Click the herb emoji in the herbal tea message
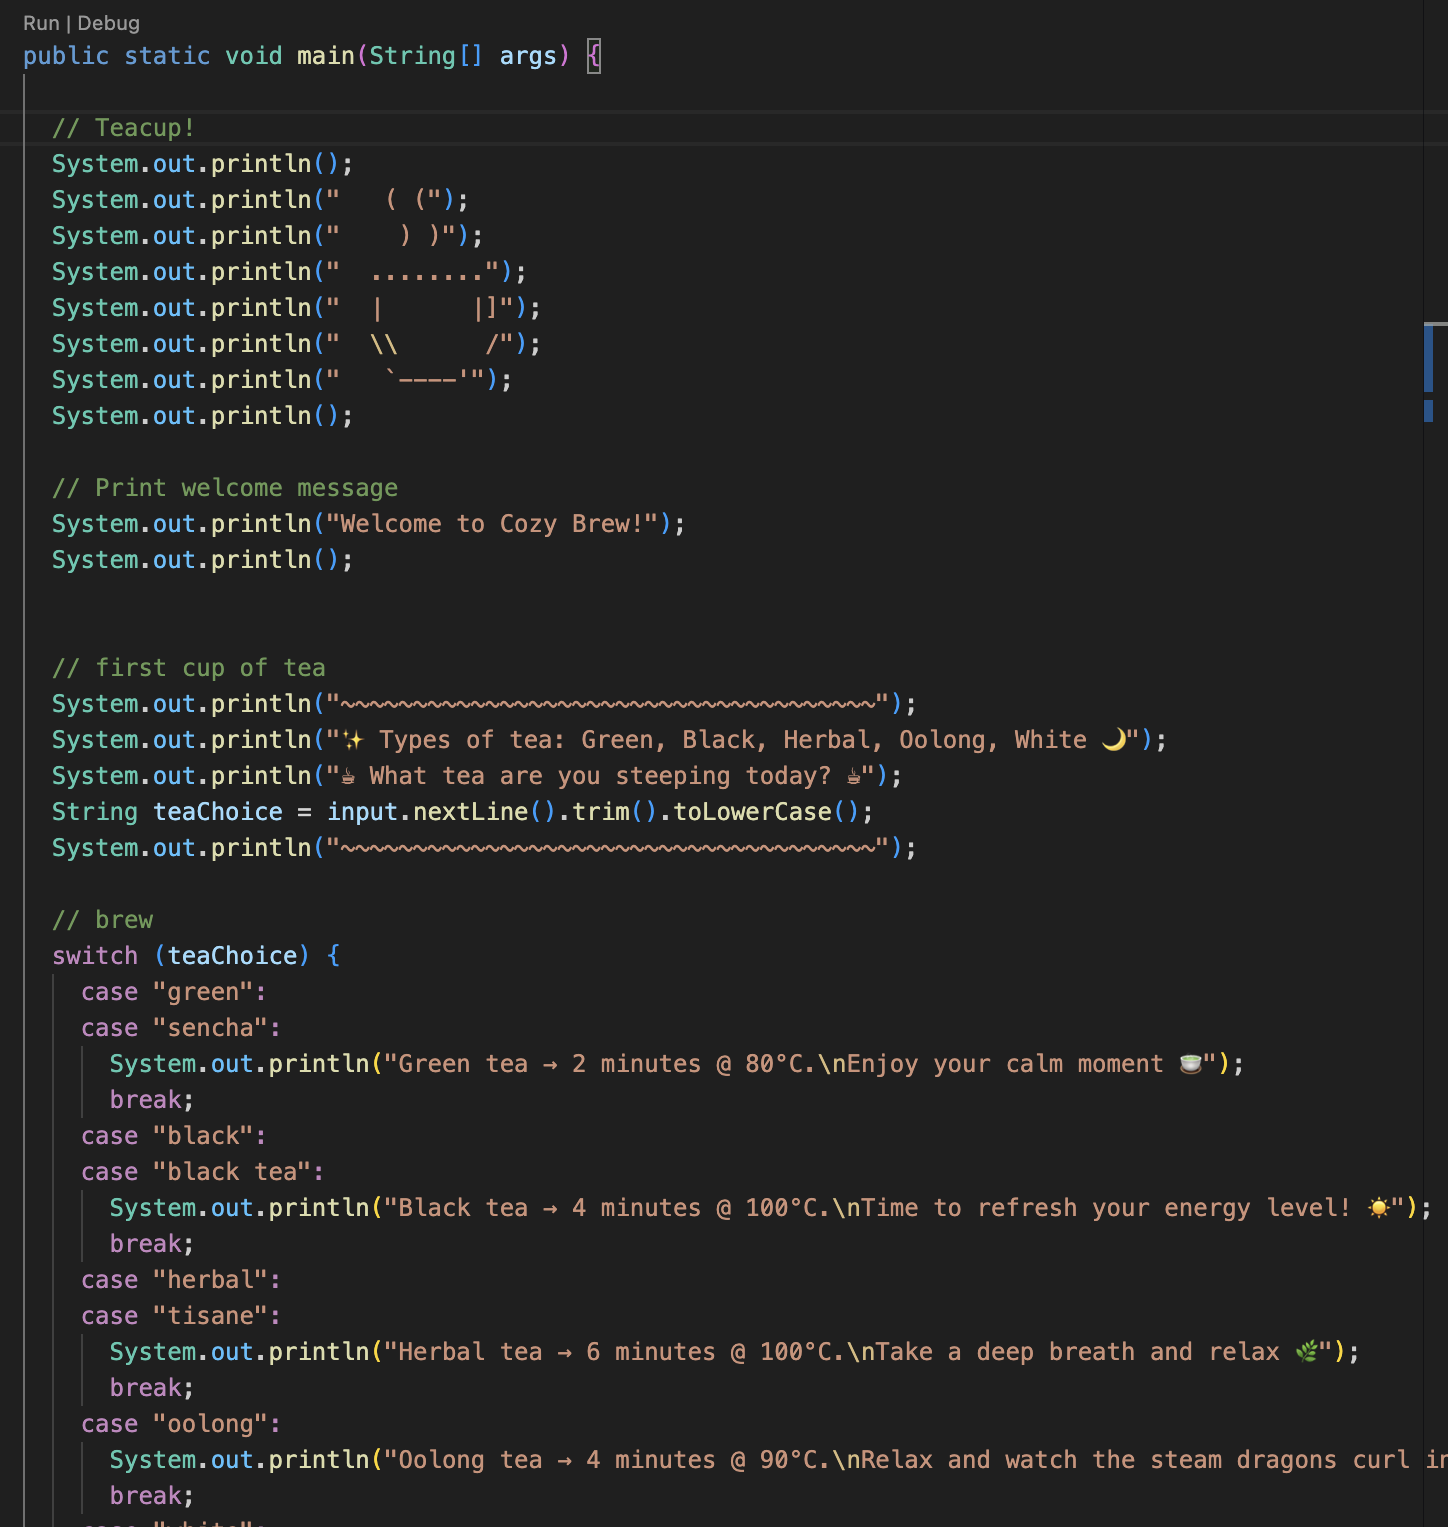 point(1309,1351)
